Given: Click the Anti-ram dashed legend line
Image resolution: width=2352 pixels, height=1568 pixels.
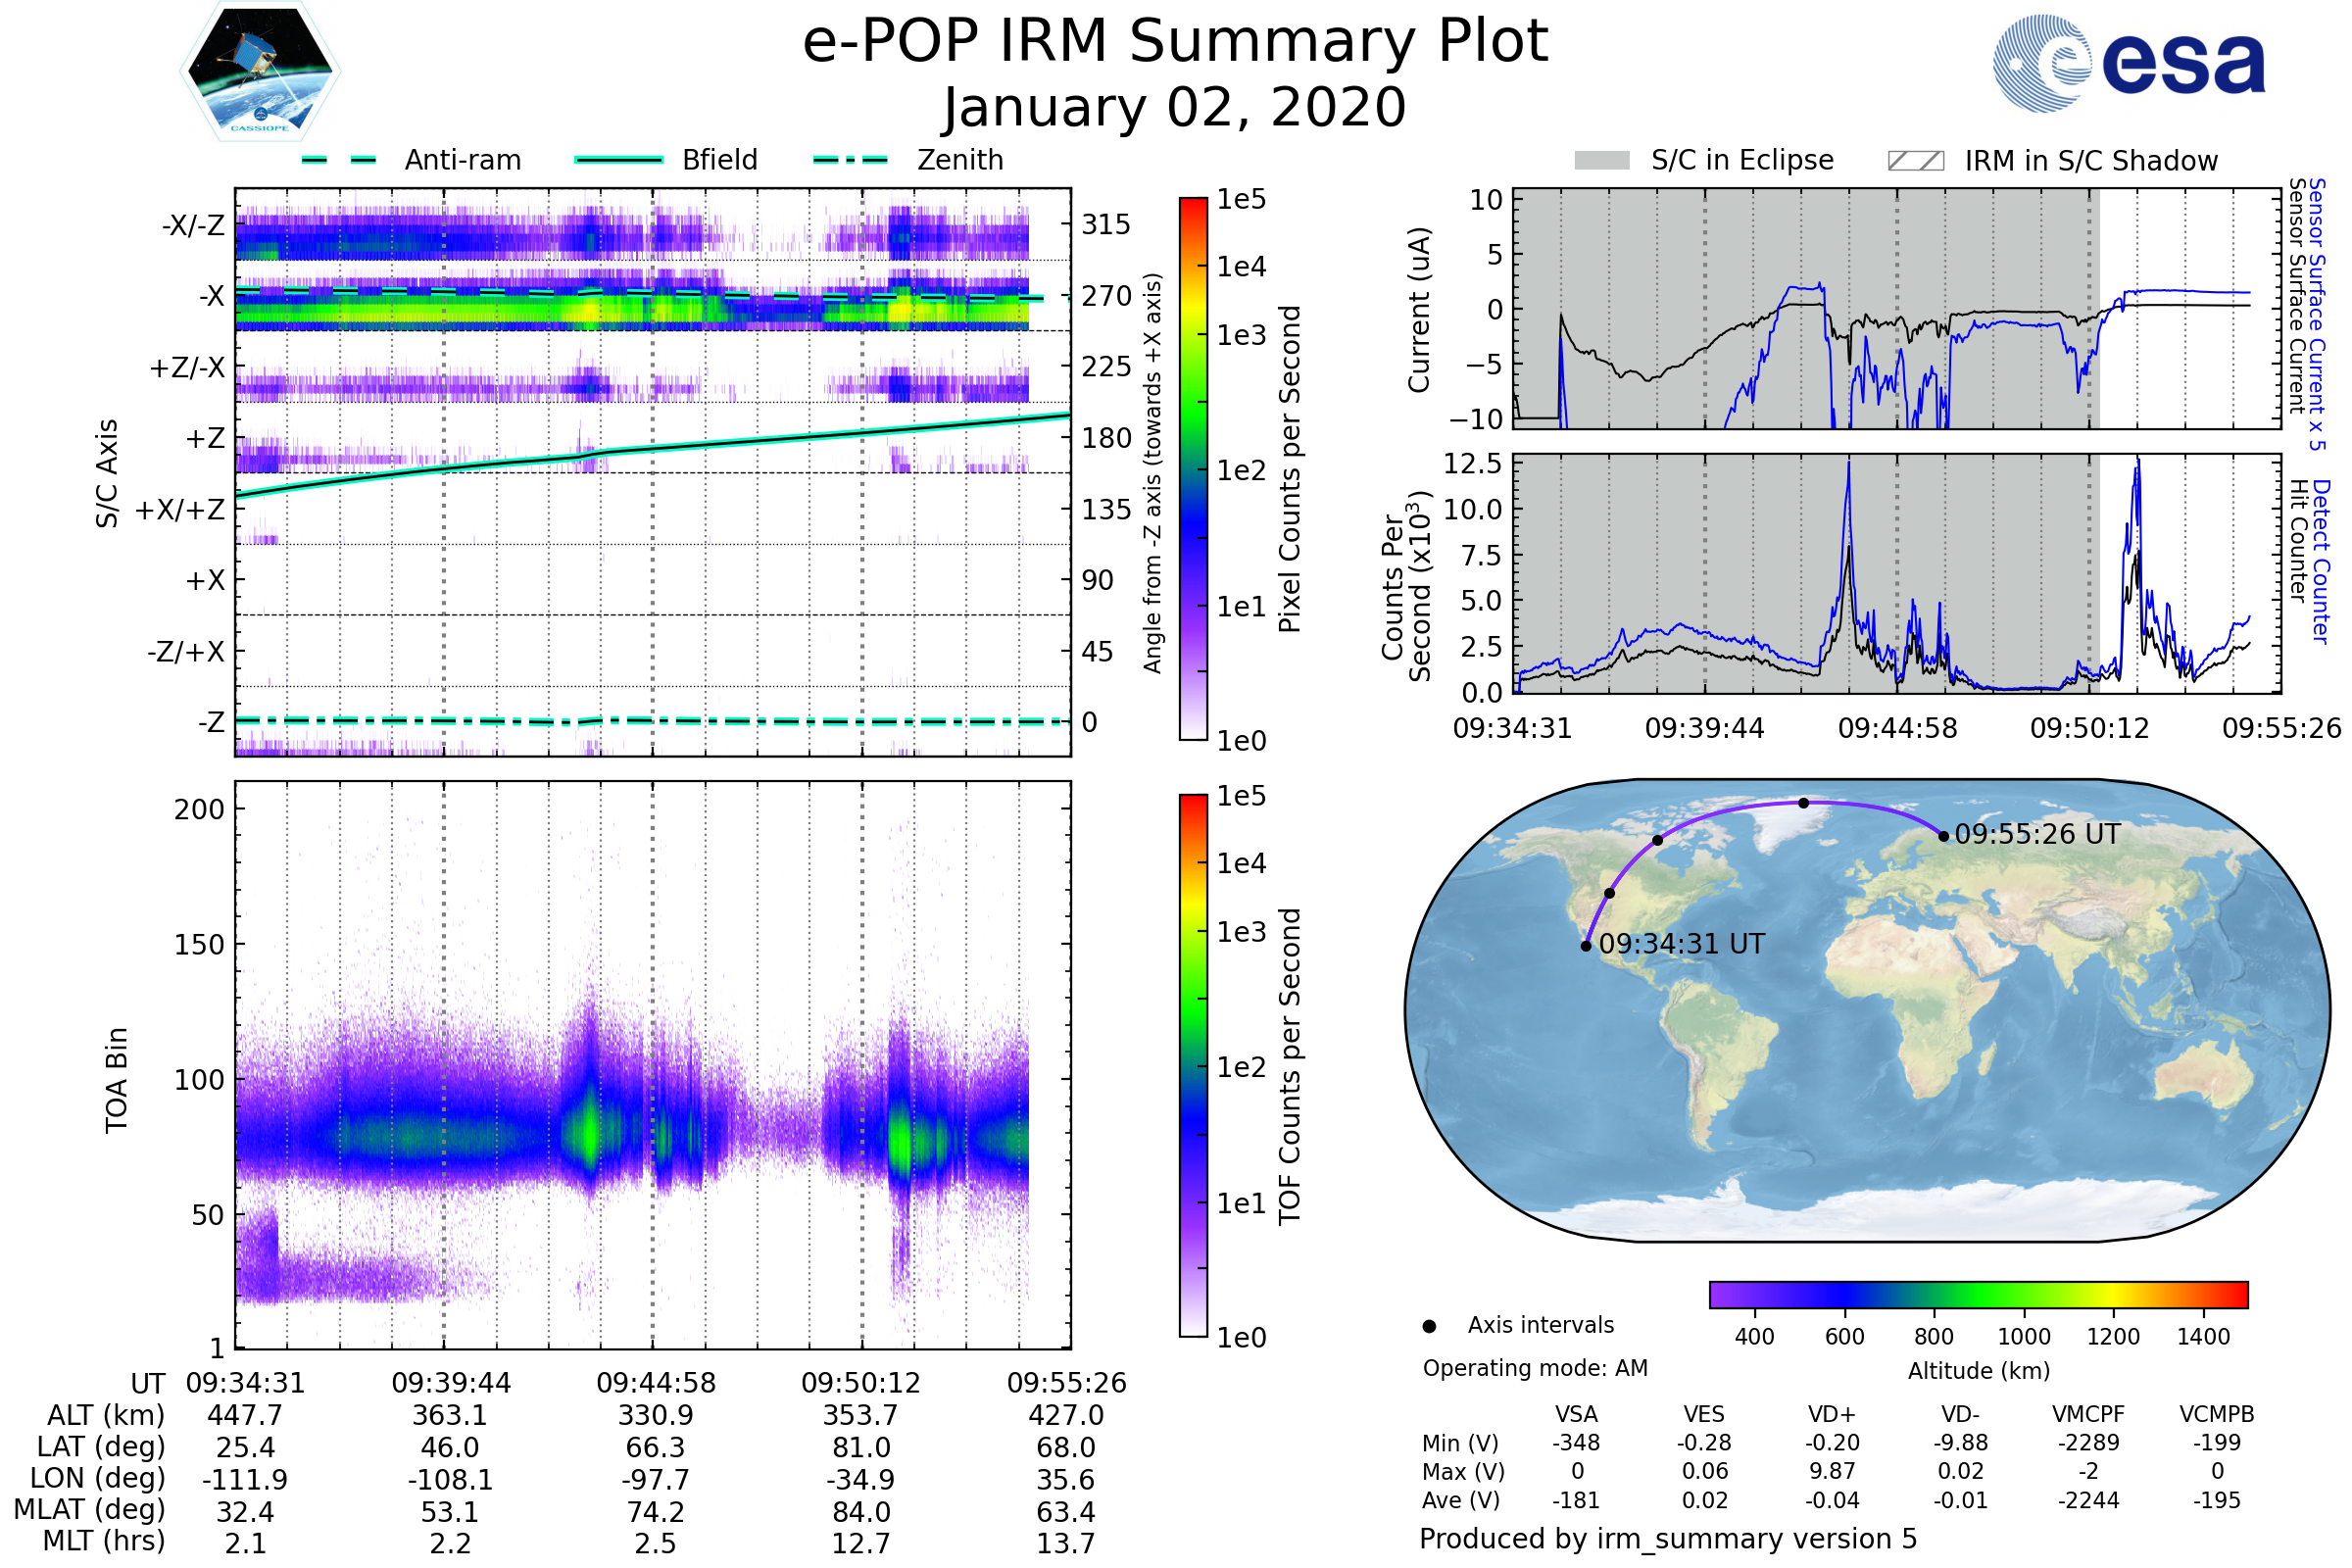Looking at the screenshot, I should 339,160.
